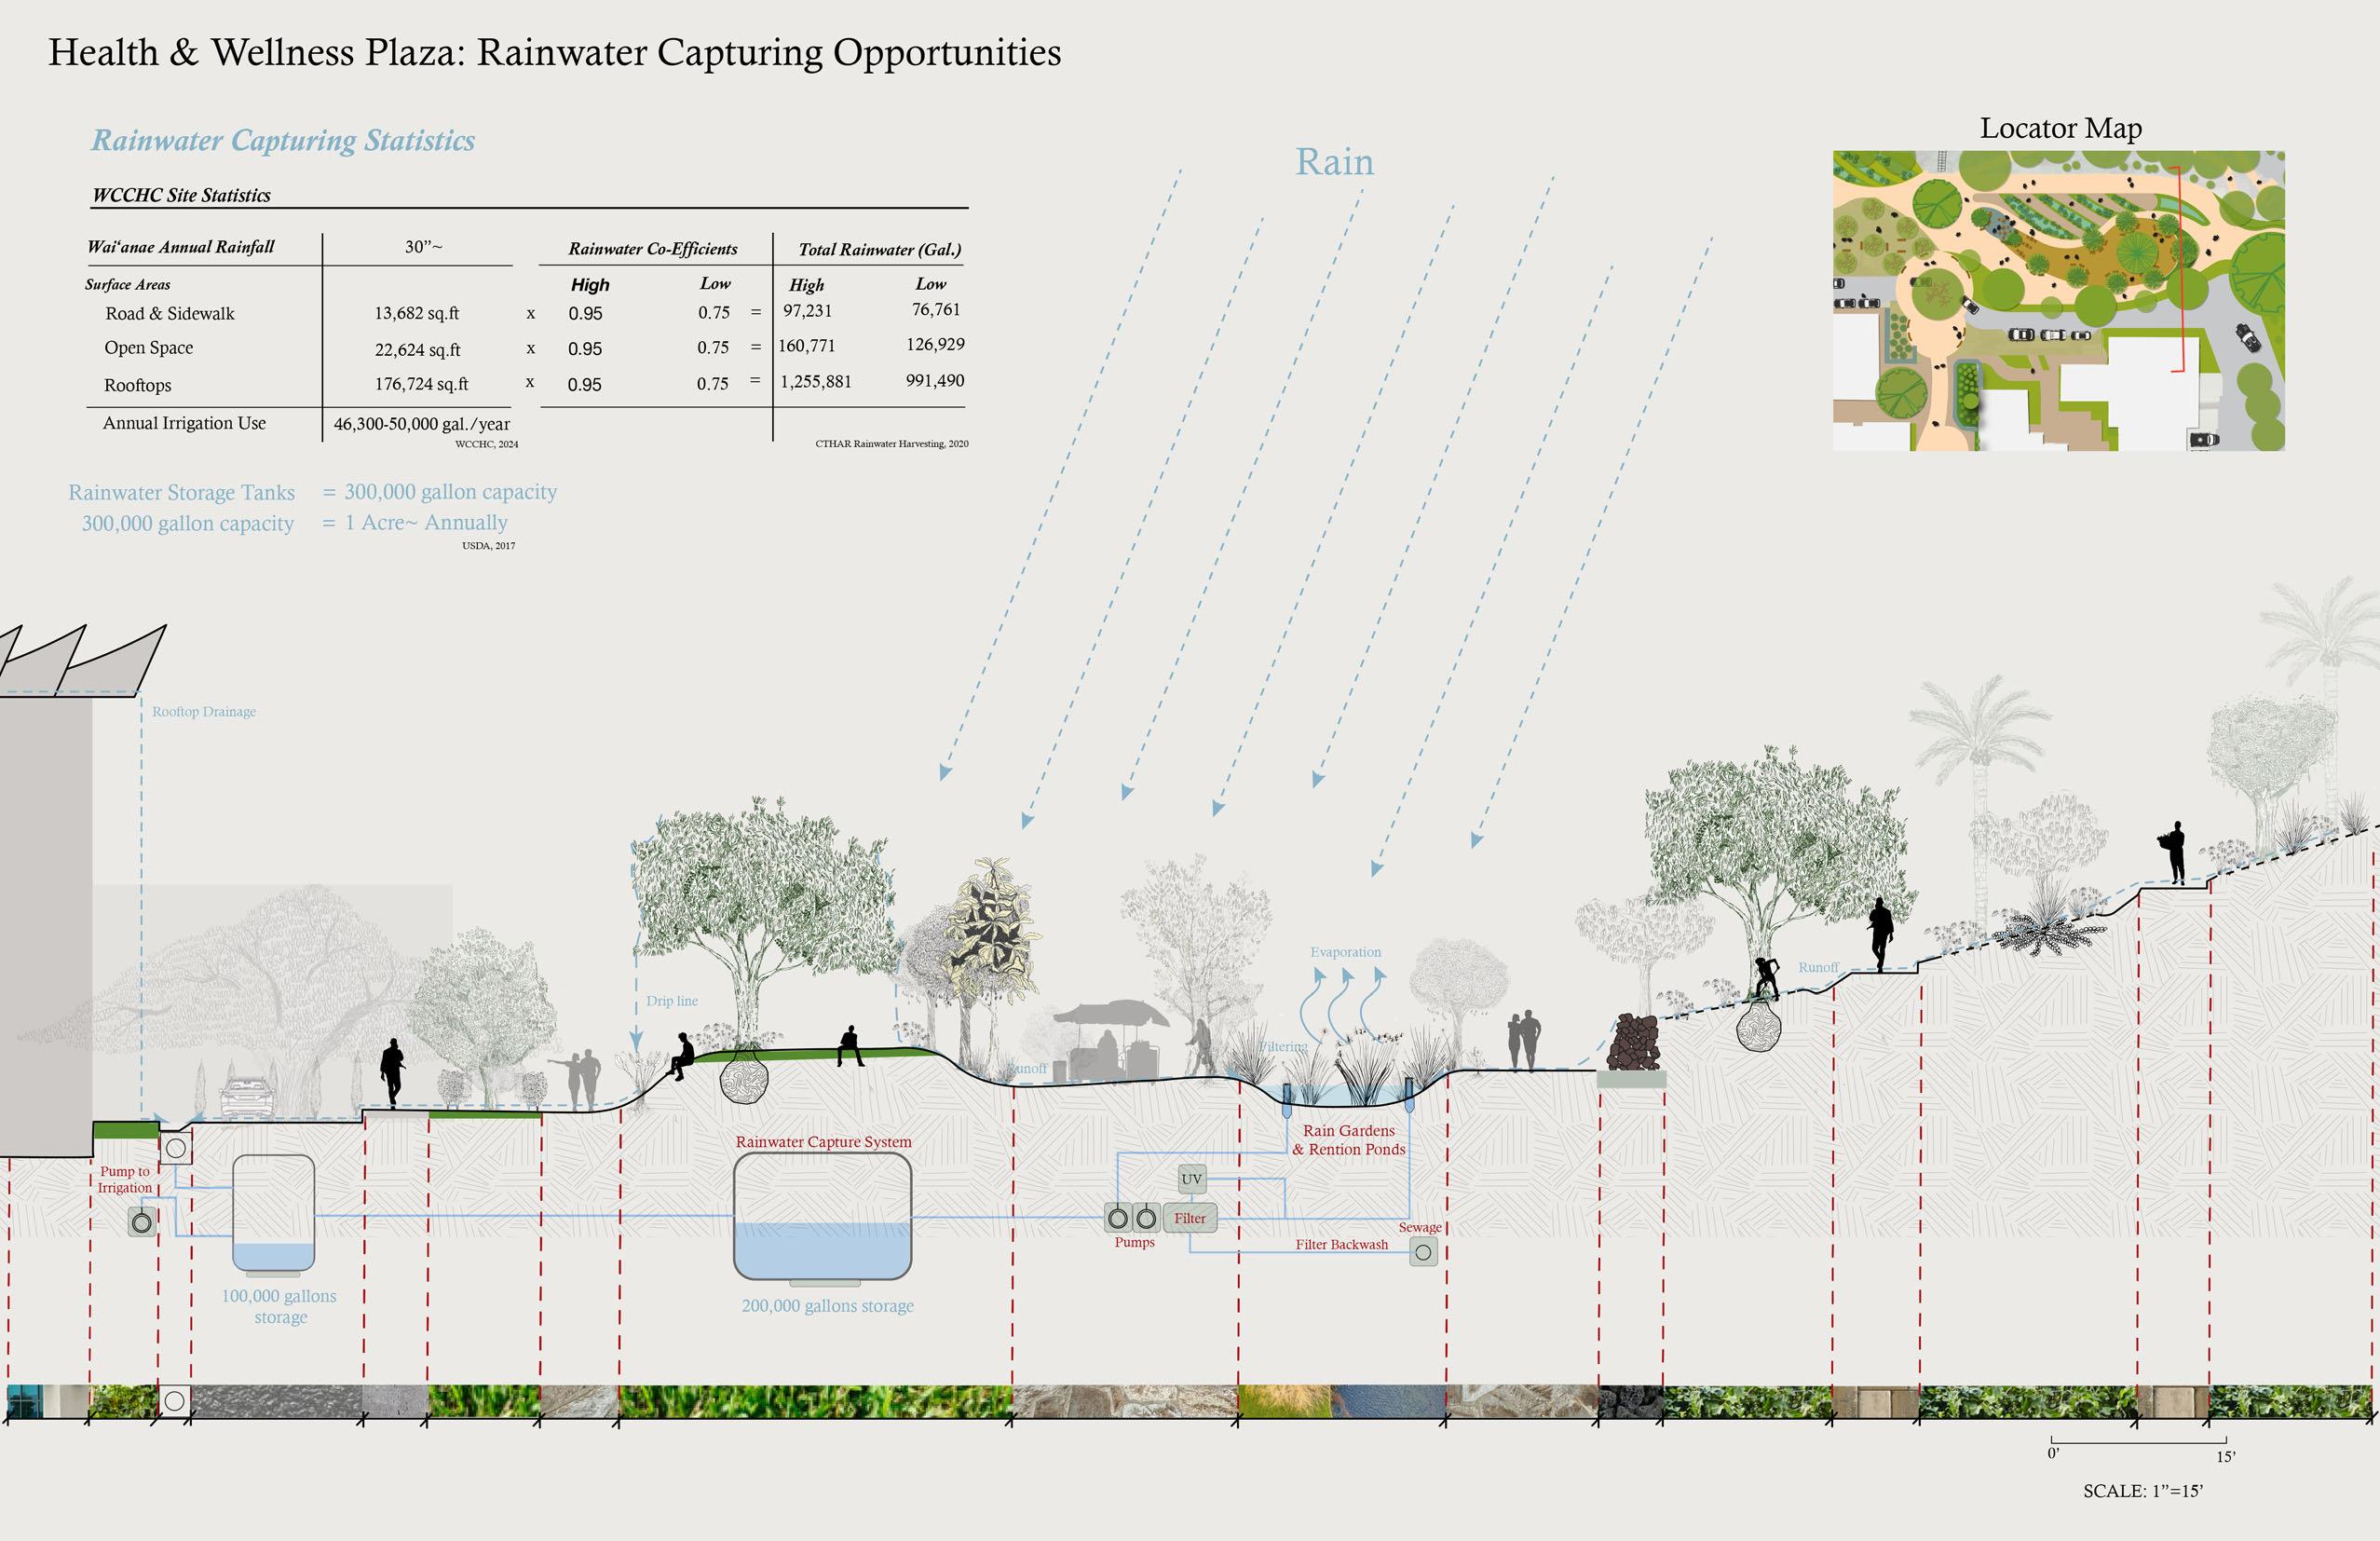Click the drain square below the curb
Viewport: 2380px width, 1541px height.
[176, 1149]
